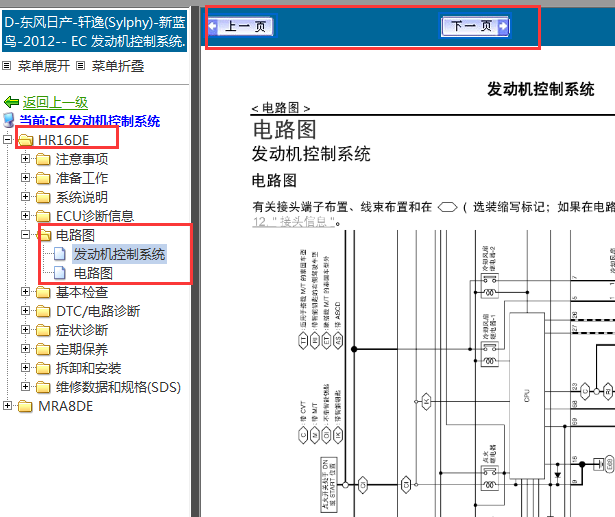
Task: Click the 维修数据和规格(SDS) folder icon
Action: 43,387
